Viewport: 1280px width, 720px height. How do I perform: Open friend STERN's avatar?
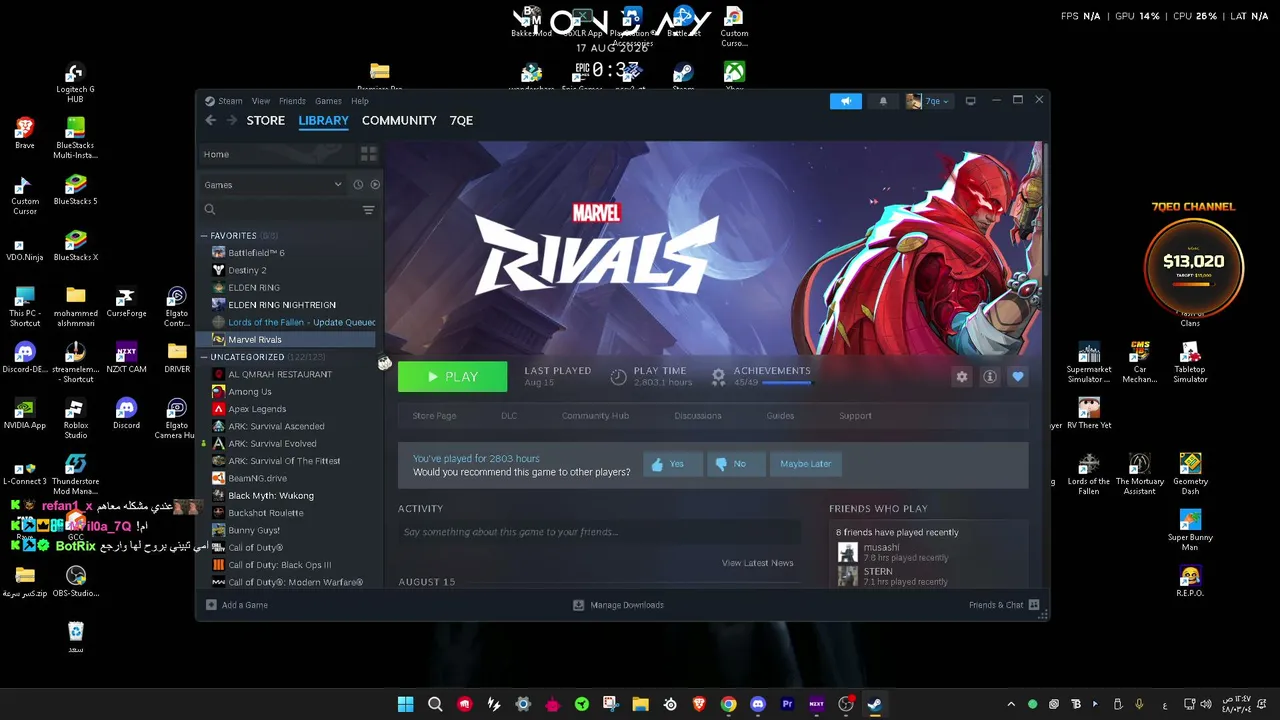pos(847,576)
